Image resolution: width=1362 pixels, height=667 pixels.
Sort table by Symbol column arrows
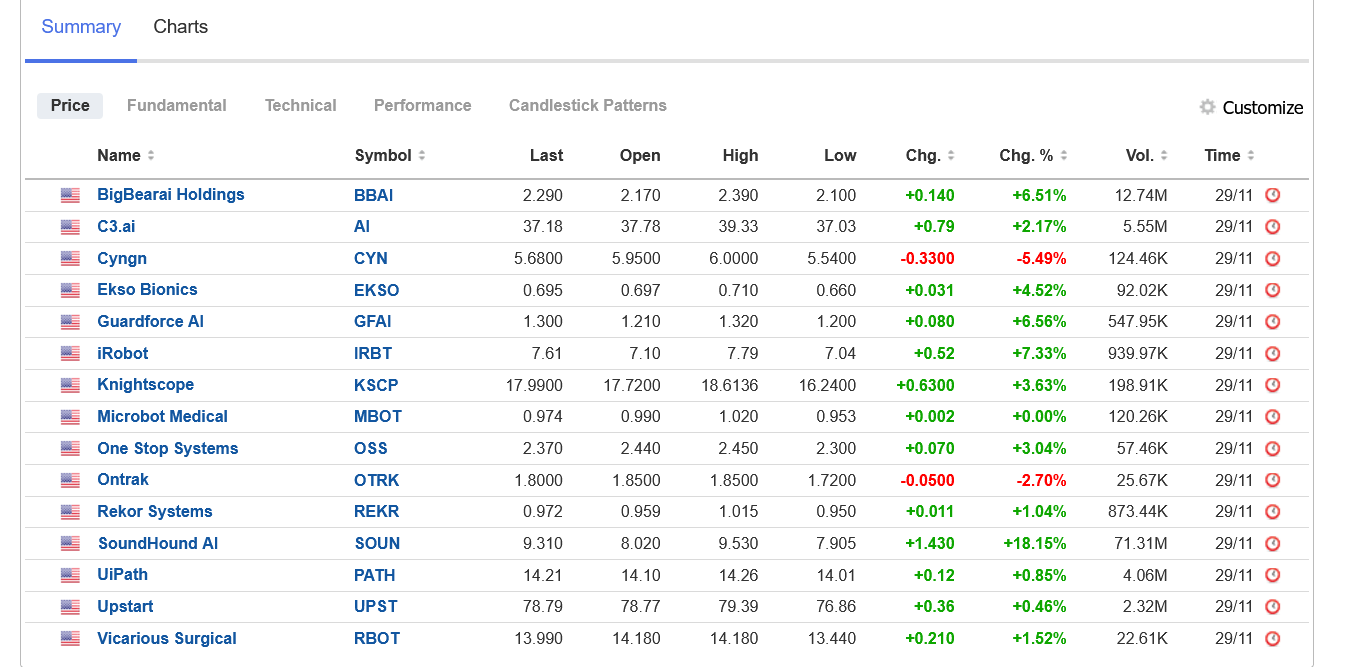[x=422, y=156]
